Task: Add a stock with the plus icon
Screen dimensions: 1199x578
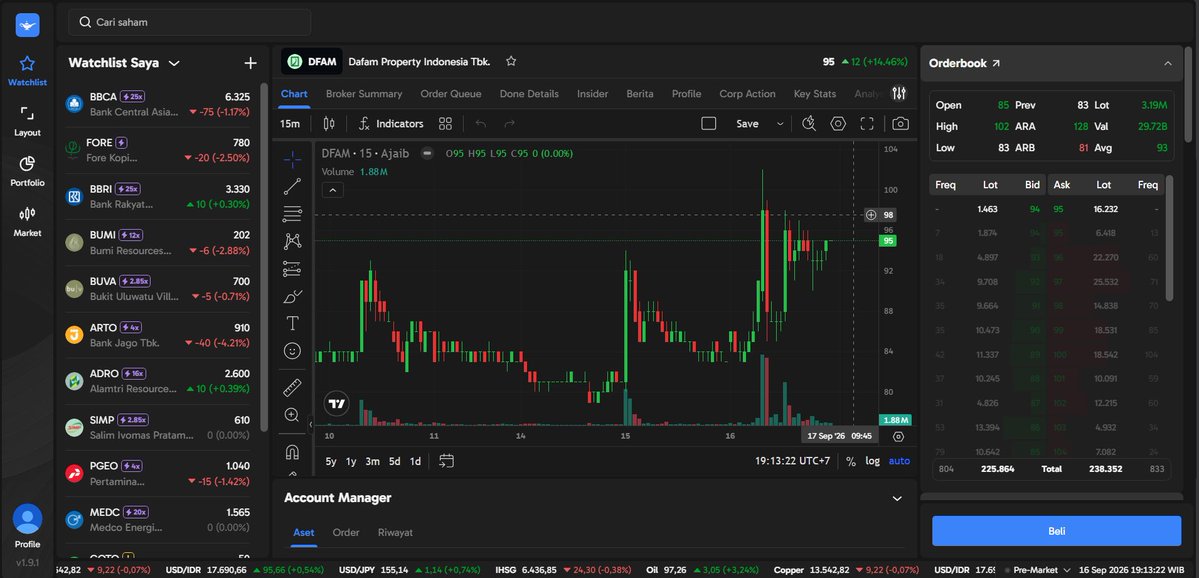Action: click(x=250, y=63)
